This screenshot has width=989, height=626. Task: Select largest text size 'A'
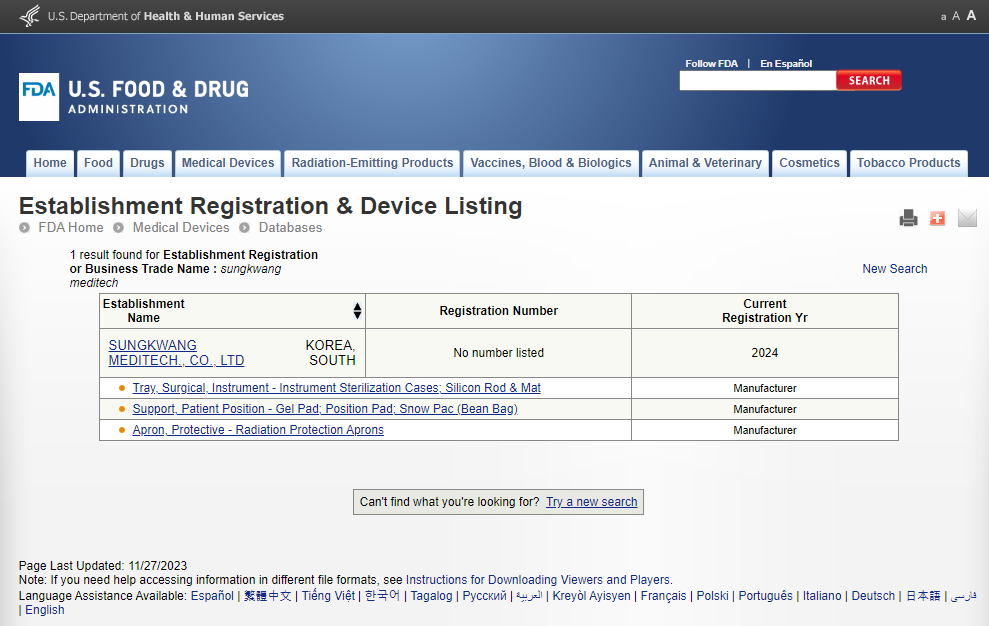pos(971,15)
